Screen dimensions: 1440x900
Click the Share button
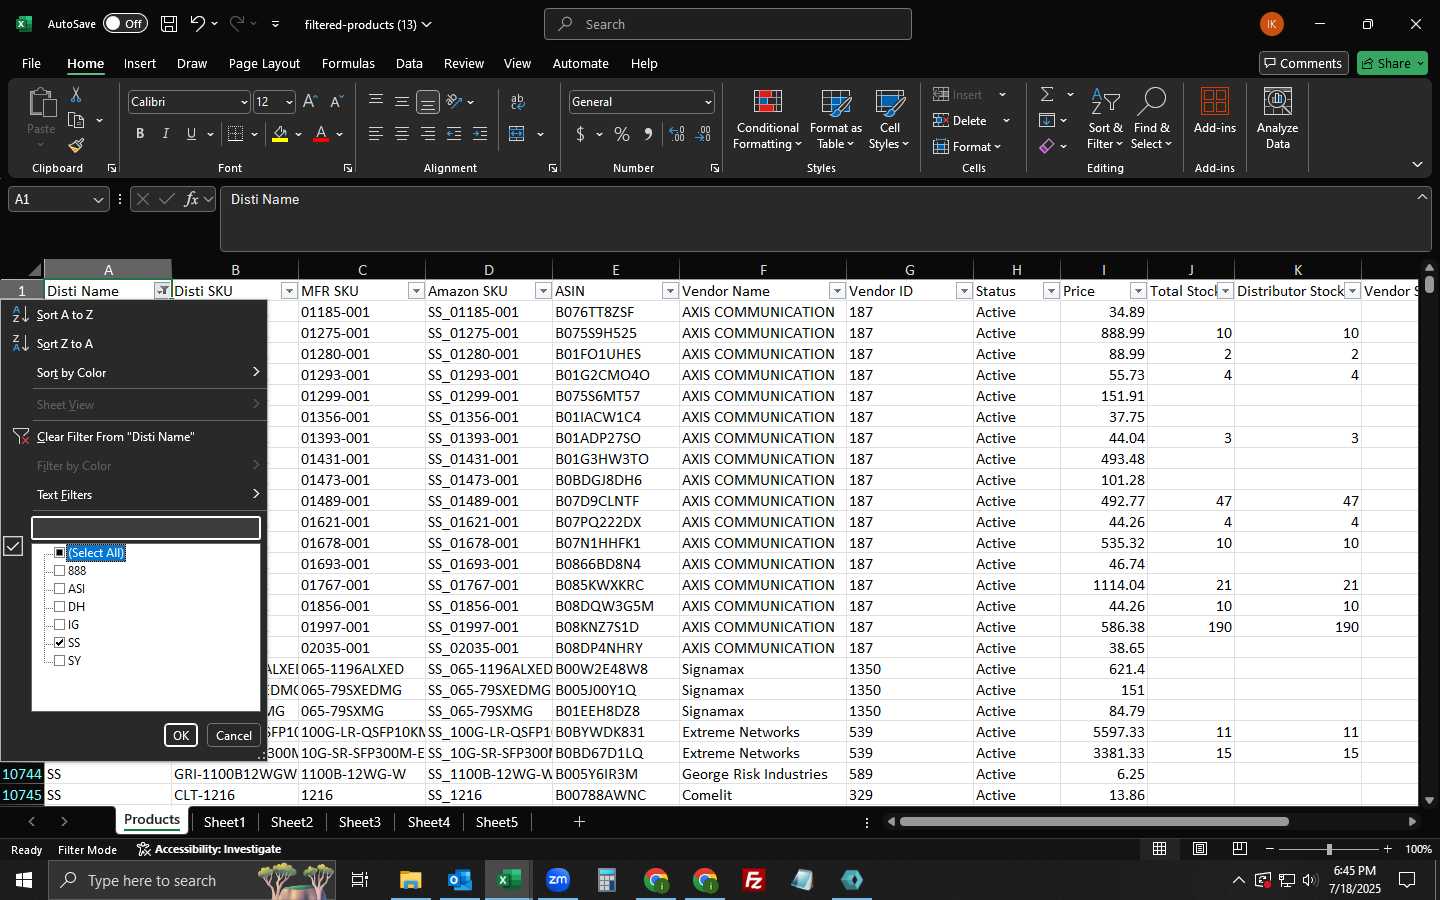(1392, 63)
